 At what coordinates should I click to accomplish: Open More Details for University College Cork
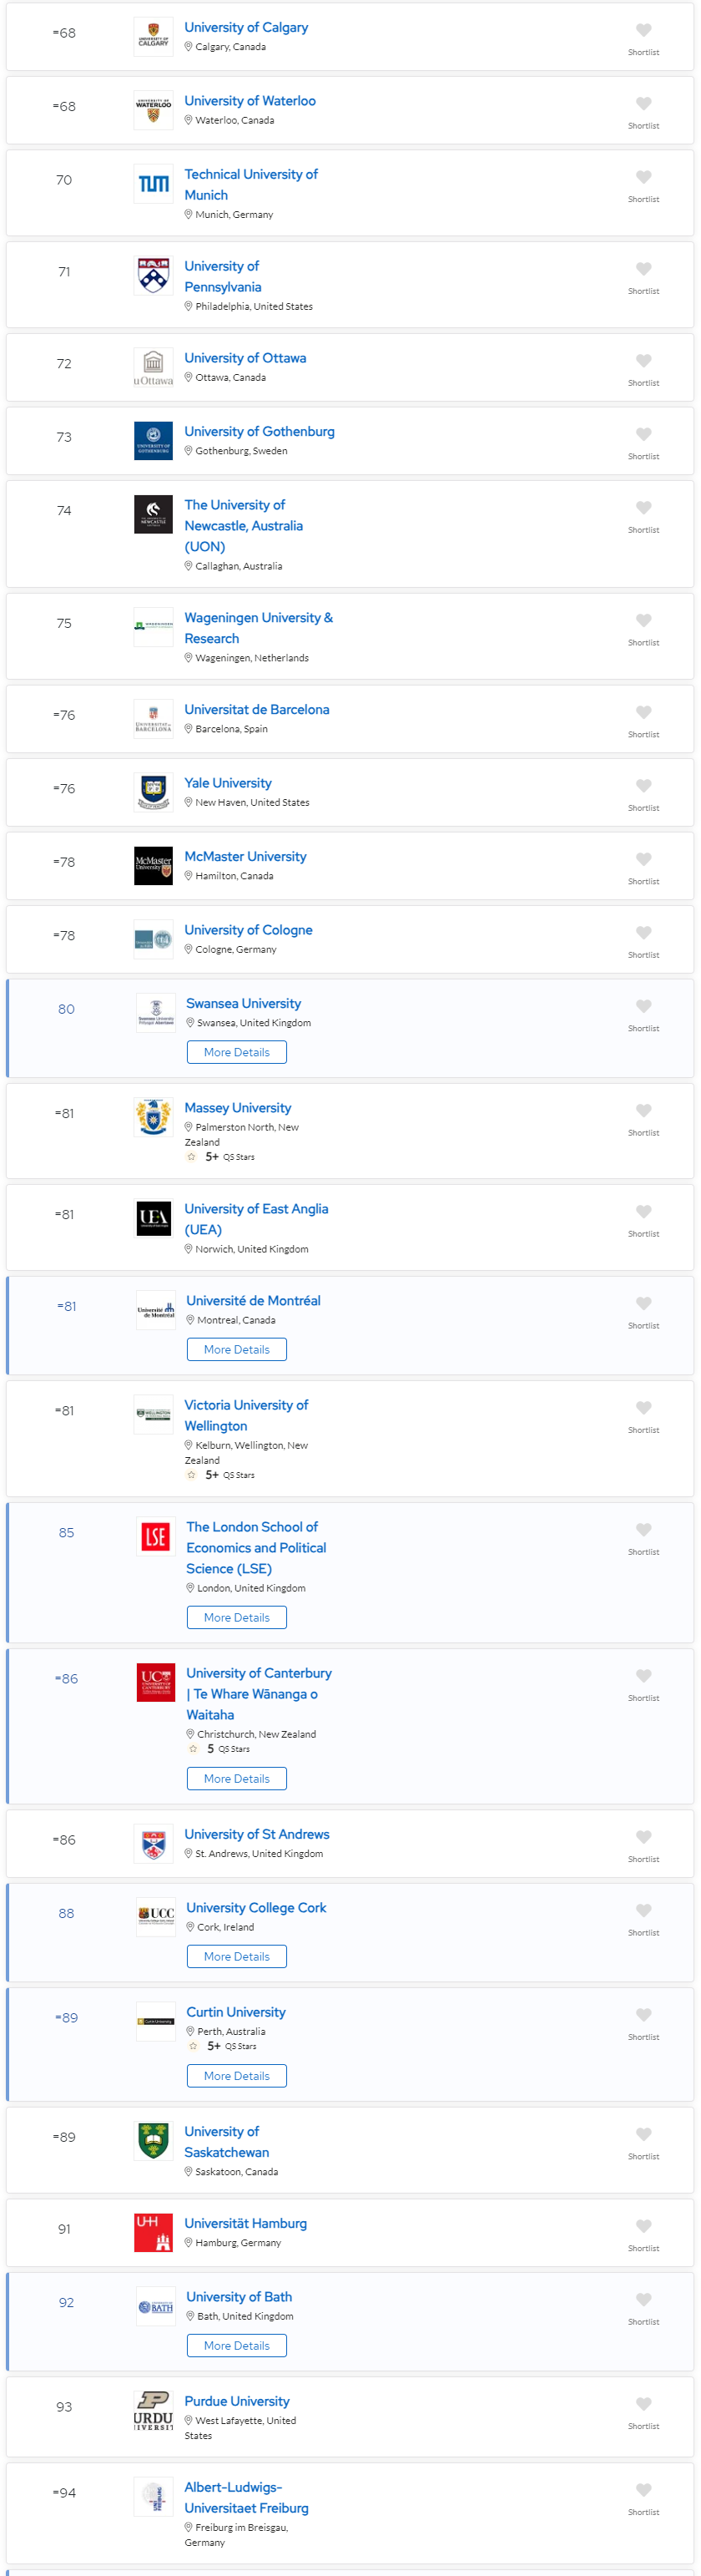point(236,1956)
